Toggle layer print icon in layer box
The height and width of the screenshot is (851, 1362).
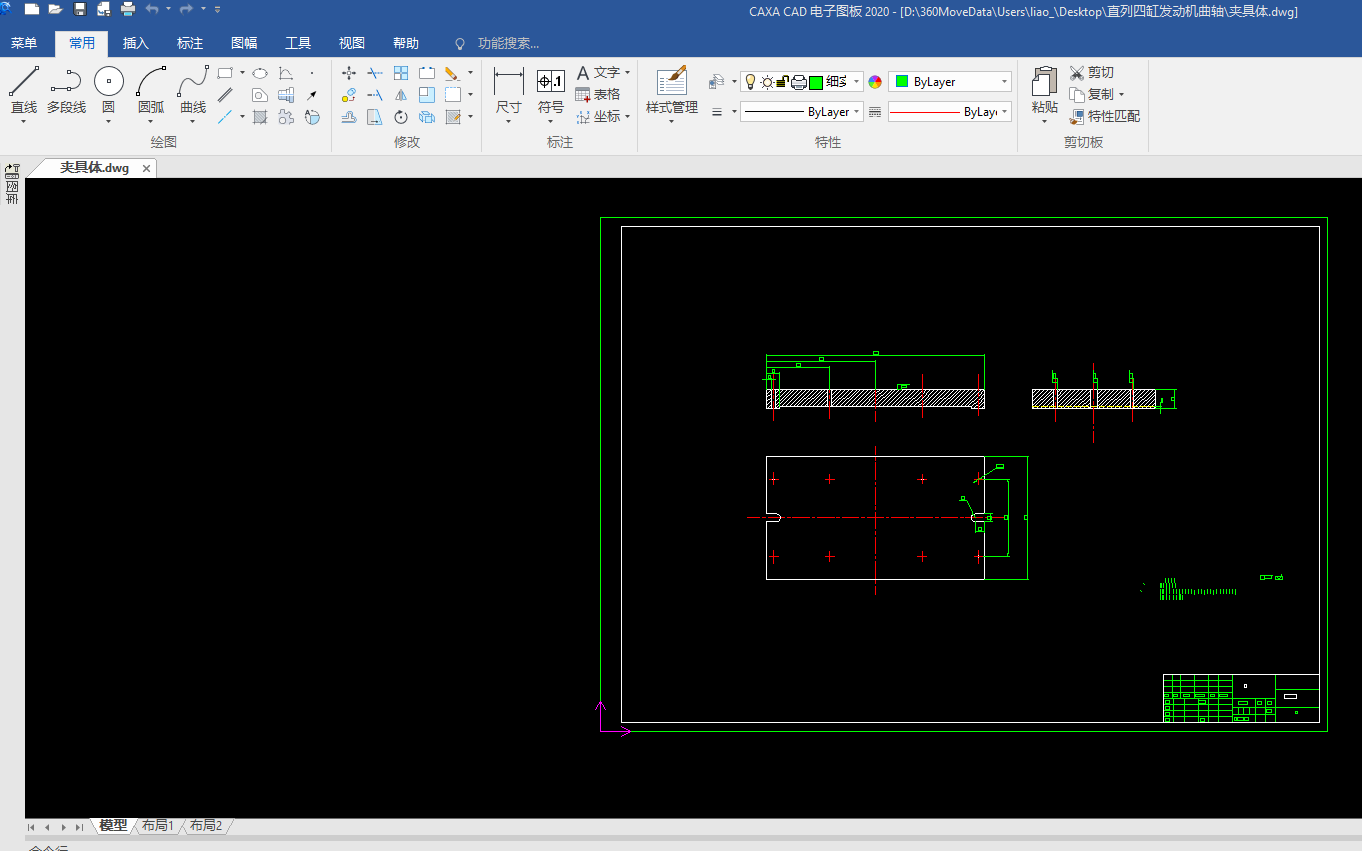point(799,82)
